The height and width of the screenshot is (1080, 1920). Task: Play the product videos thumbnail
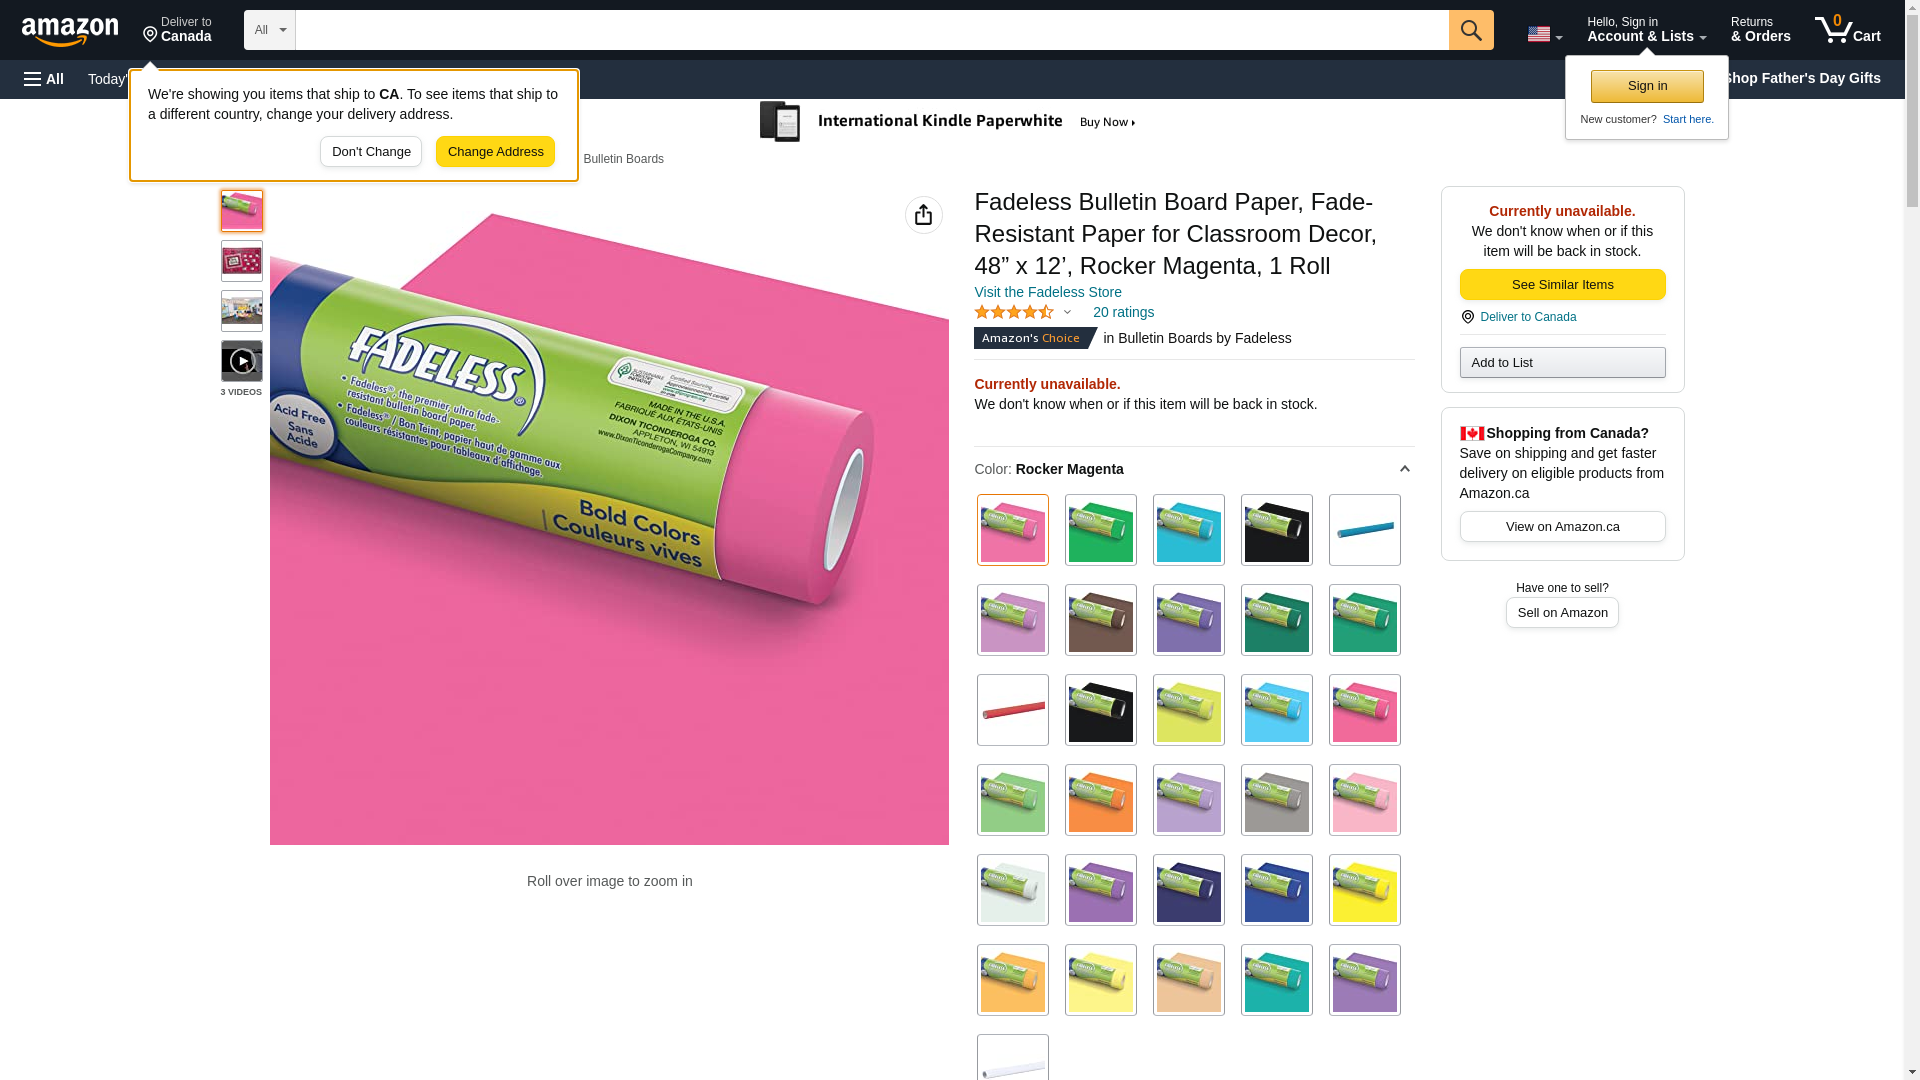coord(242,361)
